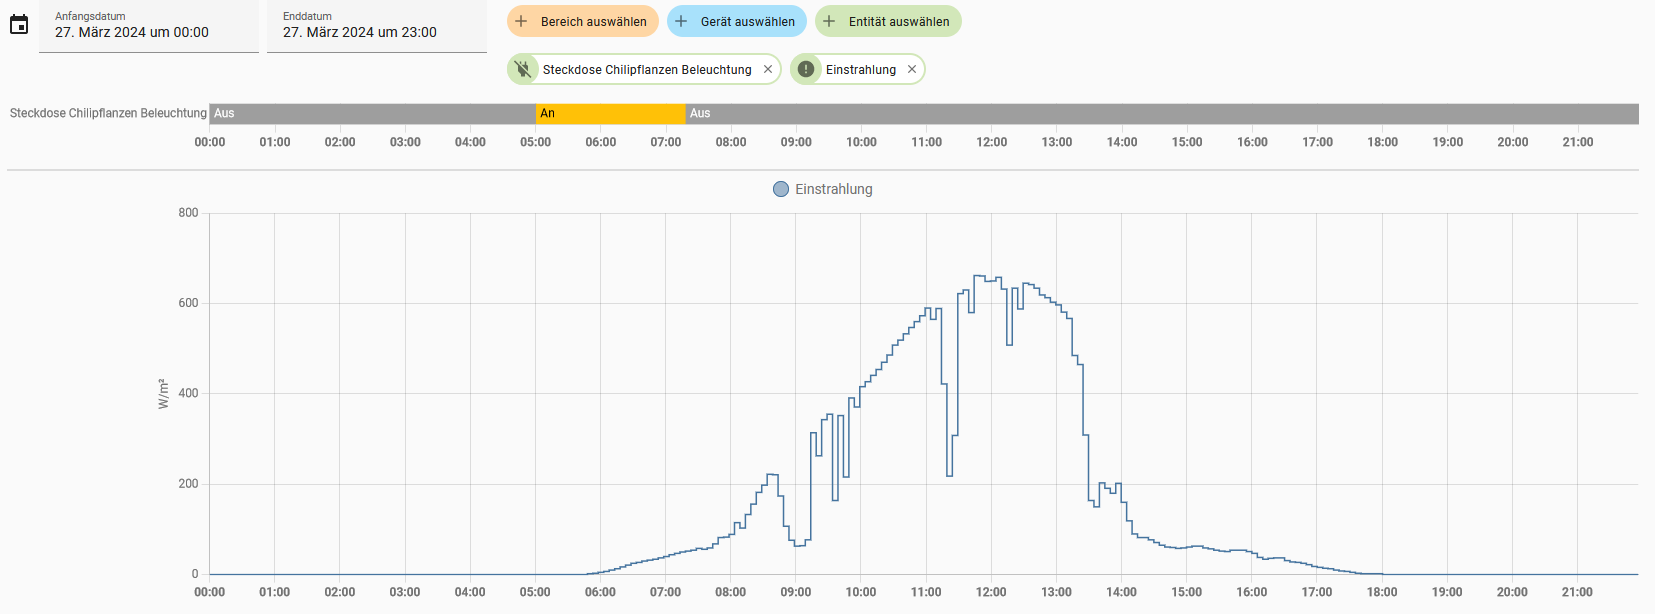This screenshot has width=1655, height=614.
Task: Click the Einstrahlung chip label text
Action: click(x=860, y=69)
